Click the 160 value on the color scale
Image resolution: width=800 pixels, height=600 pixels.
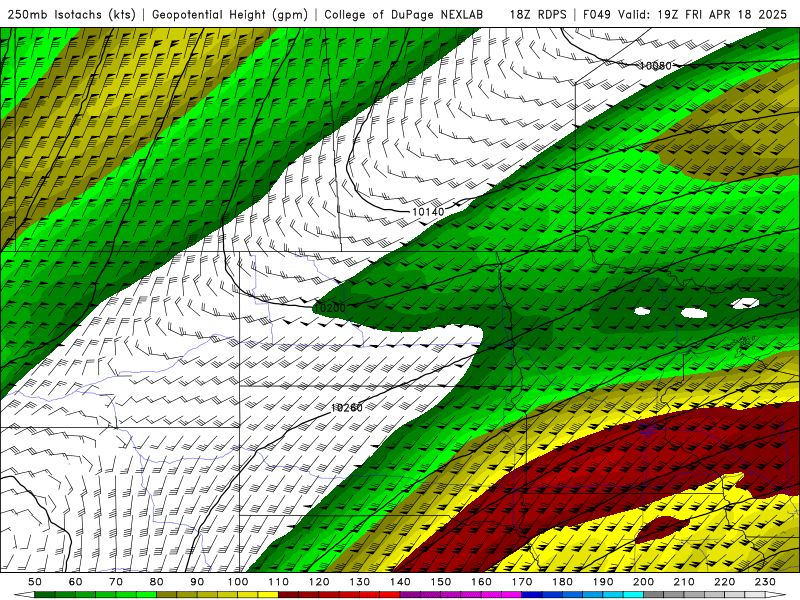(482, 582)
